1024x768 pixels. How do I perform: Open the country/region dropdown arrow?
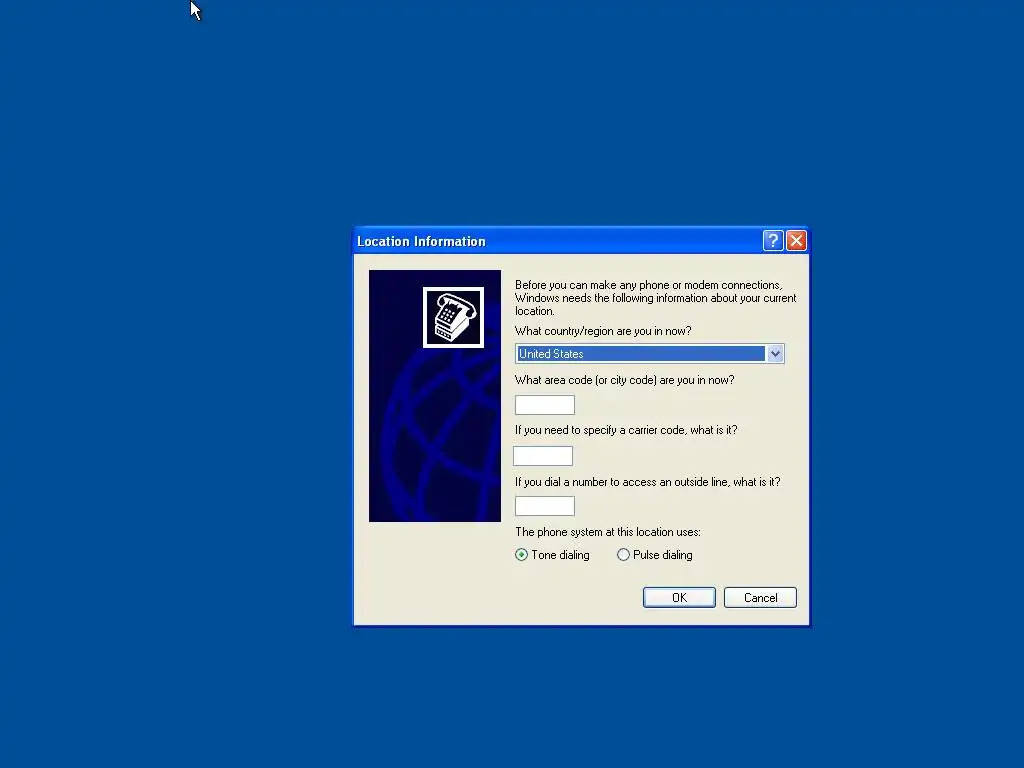pos(775,354)
